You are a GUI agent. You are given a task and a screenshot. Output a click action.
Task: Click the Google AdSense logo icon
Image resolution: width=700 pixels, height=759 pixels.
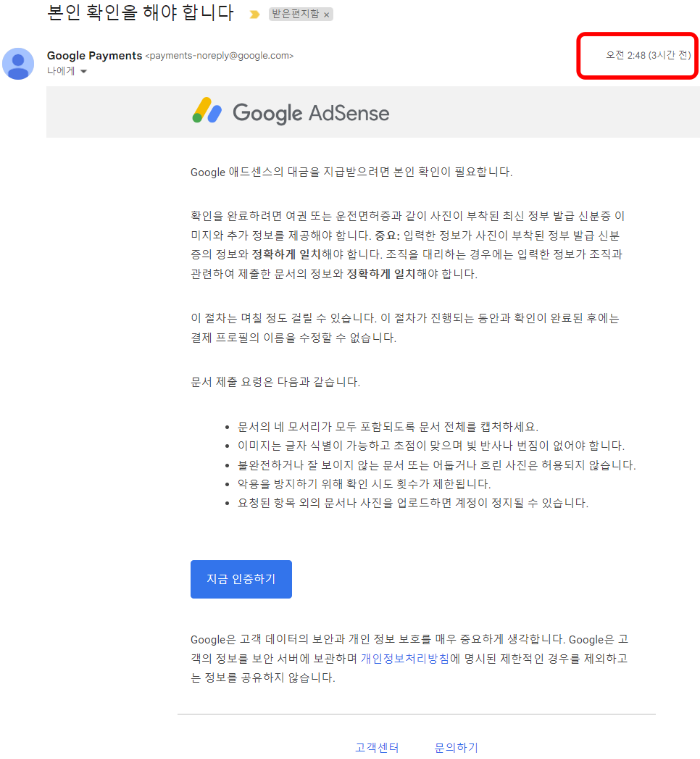207,110
